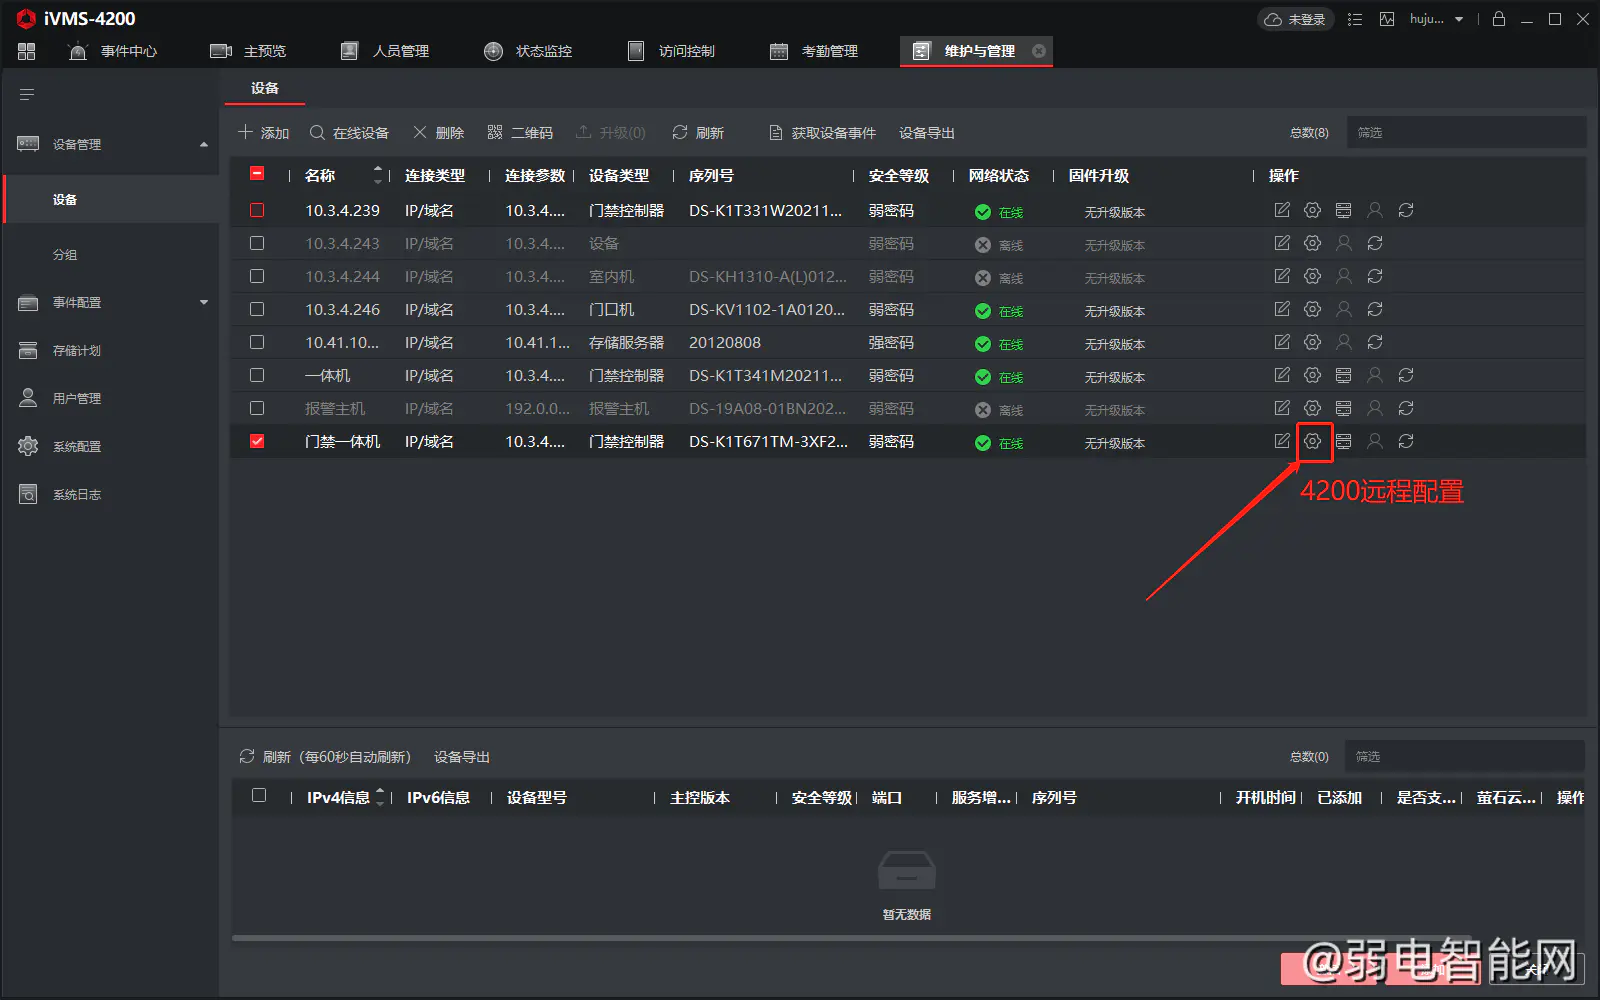Check the box for device 10.3.4.243
This screenshot has width=1600, height=1000.
pos(257,243)
